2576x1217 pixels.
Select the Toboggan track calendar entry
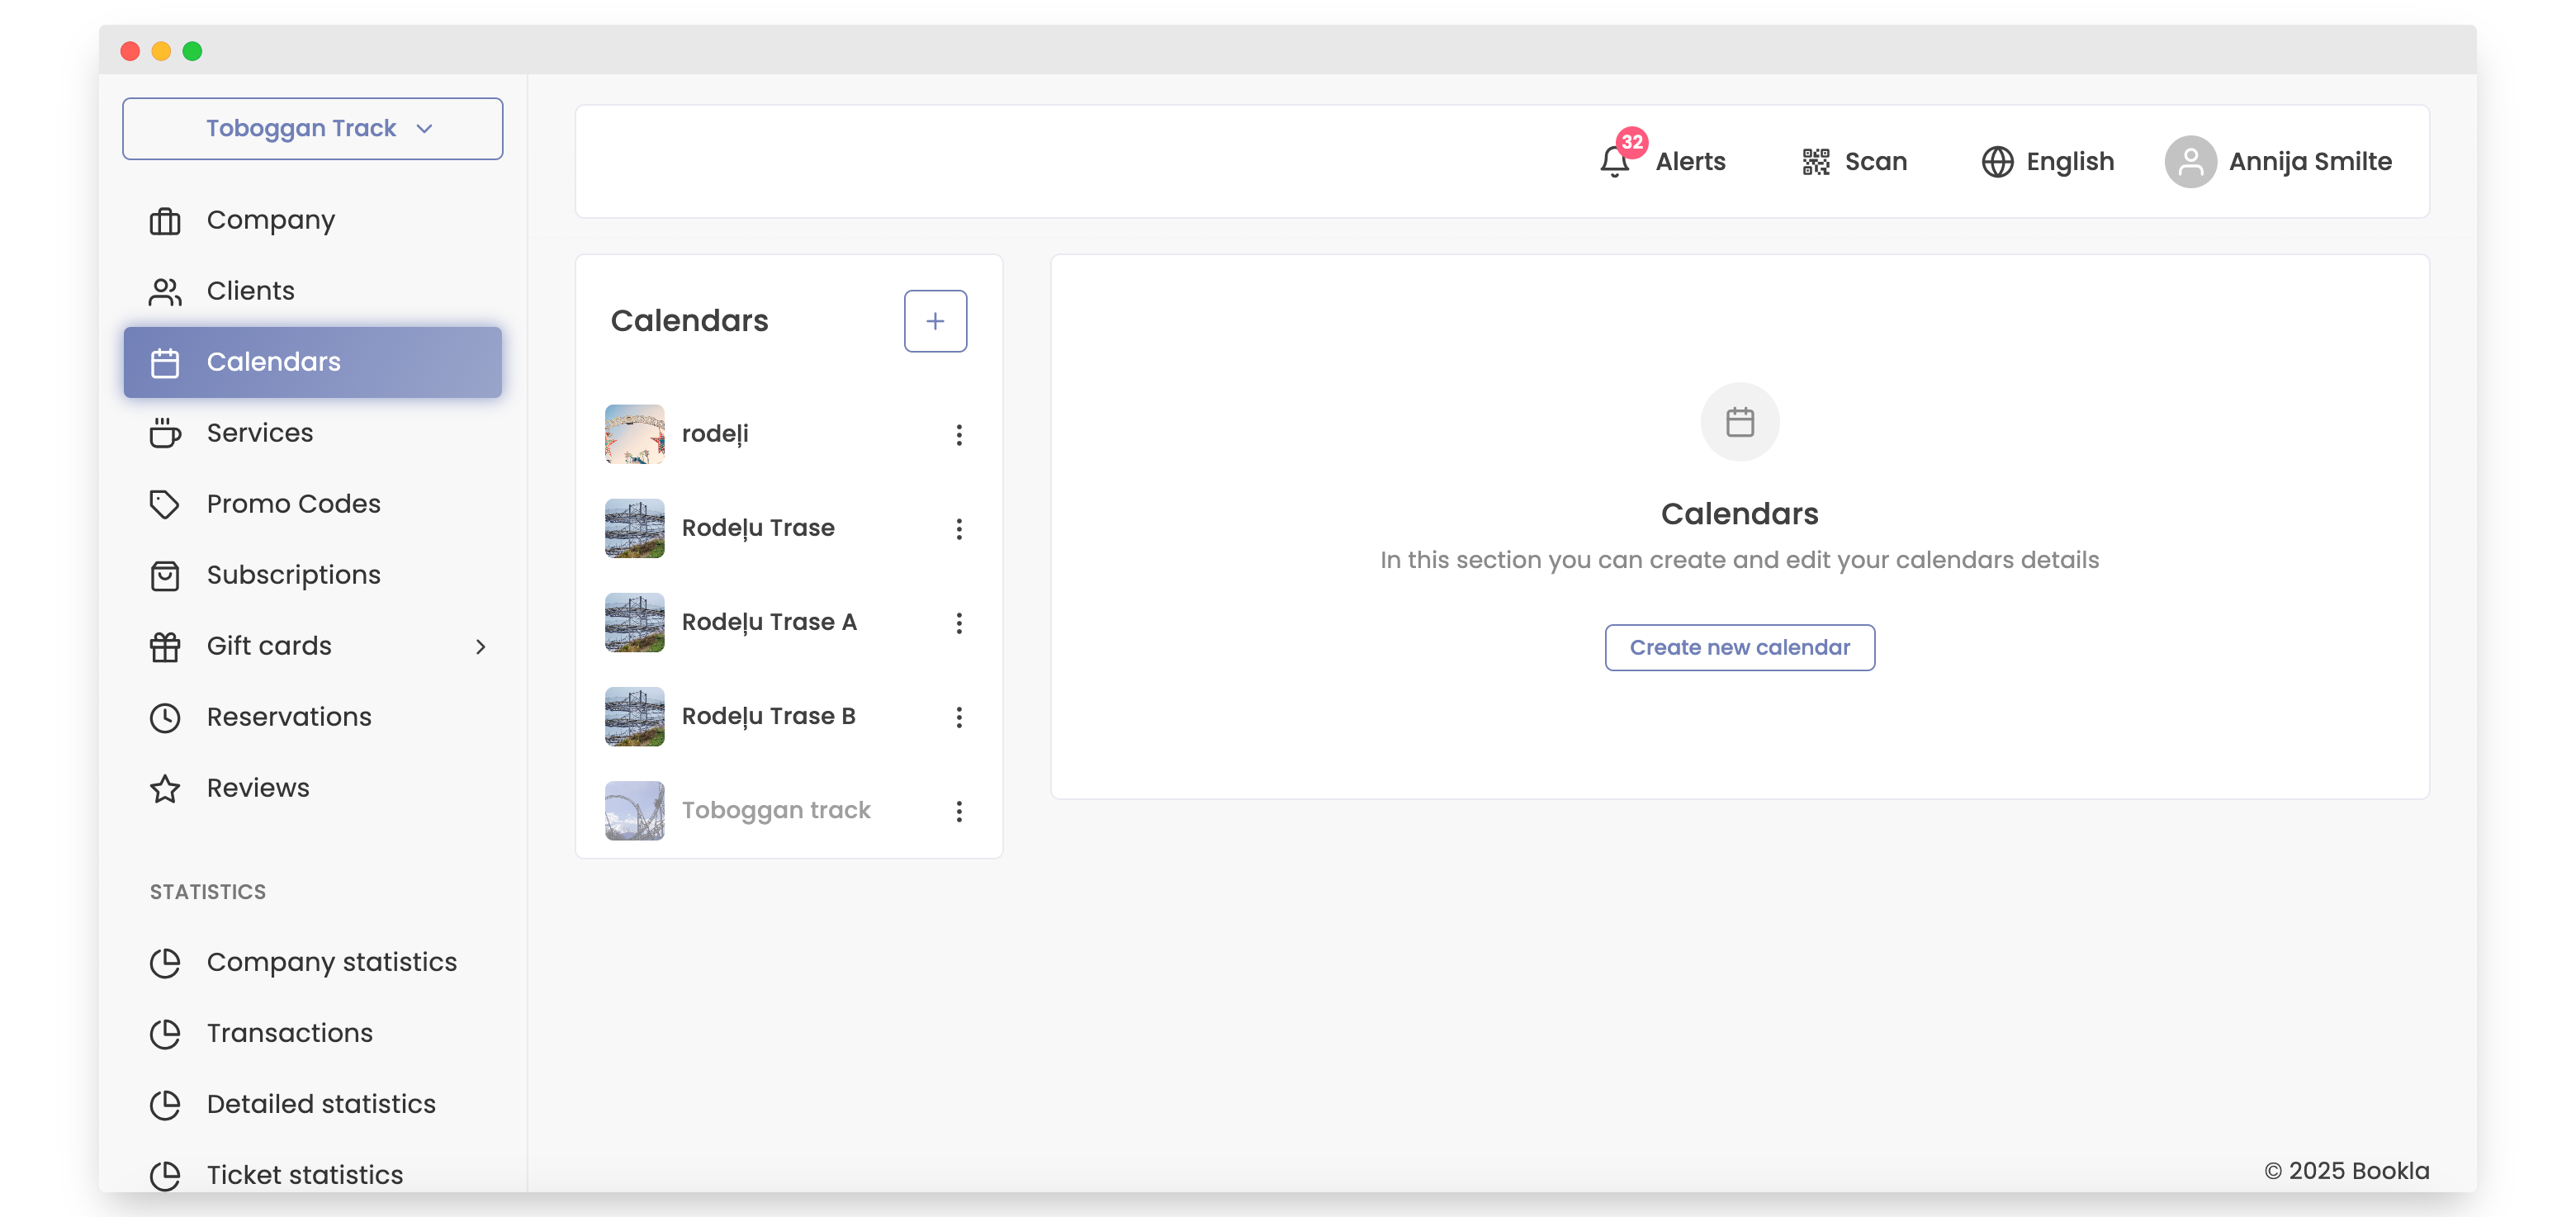775,810
